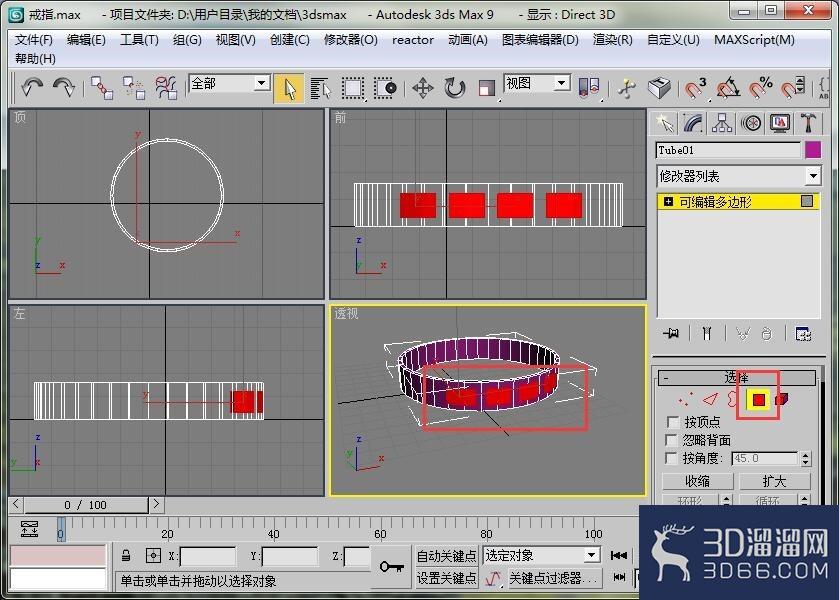
Task: Click Use Pivot Point Center icon
Action: (x=590, y=88)
